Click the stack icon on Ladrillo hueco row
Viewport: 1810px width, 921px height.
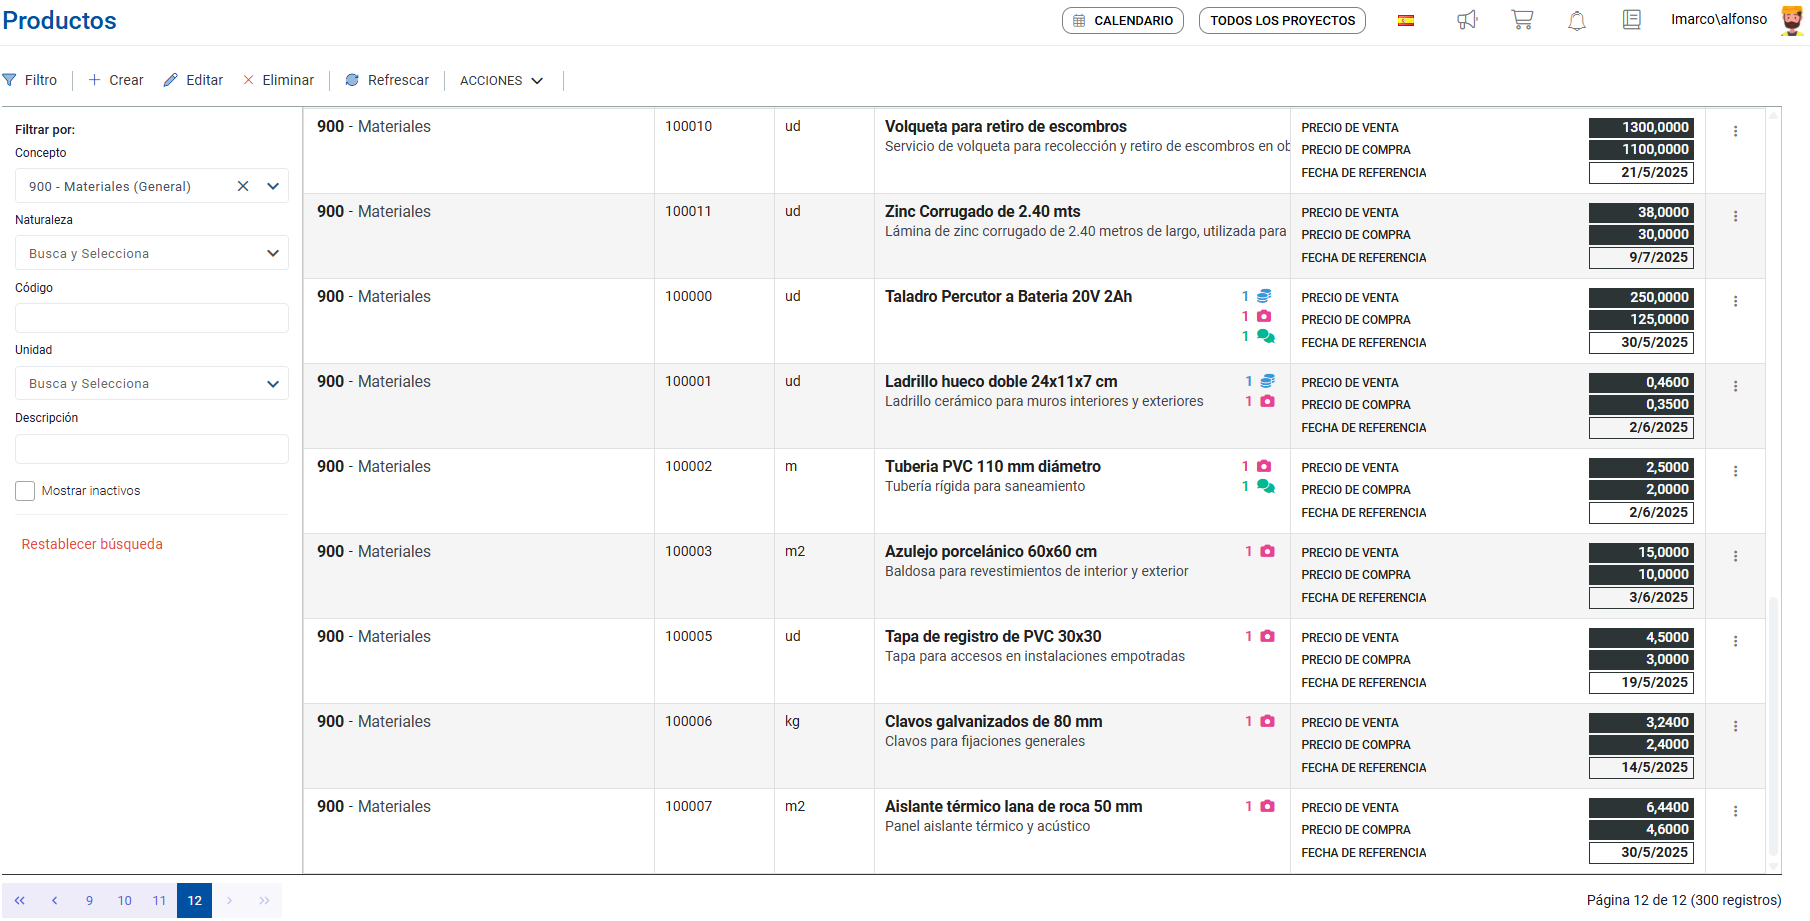click(1267, 381)
